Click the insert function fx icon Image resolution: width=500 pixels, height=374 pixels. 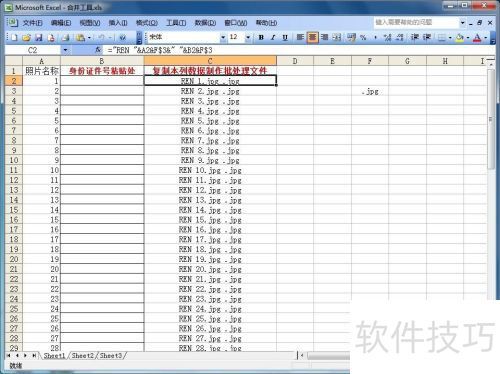pyautogui.click(x=98, y=50)
